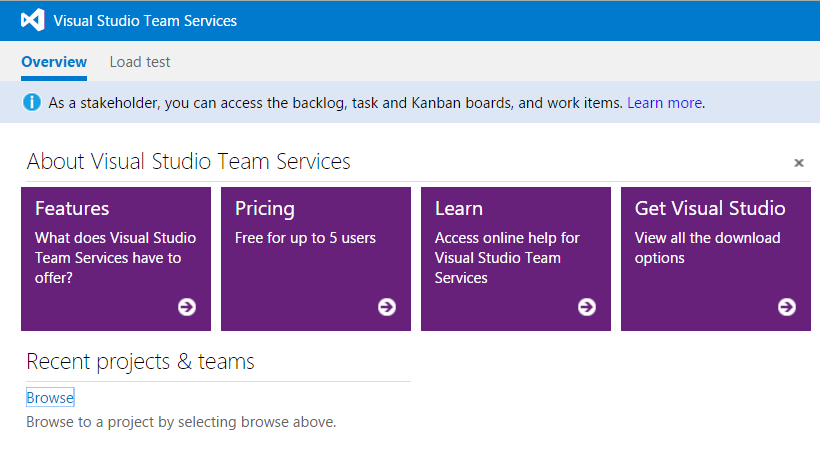Click the blue info icon in banner

point(32,102)
